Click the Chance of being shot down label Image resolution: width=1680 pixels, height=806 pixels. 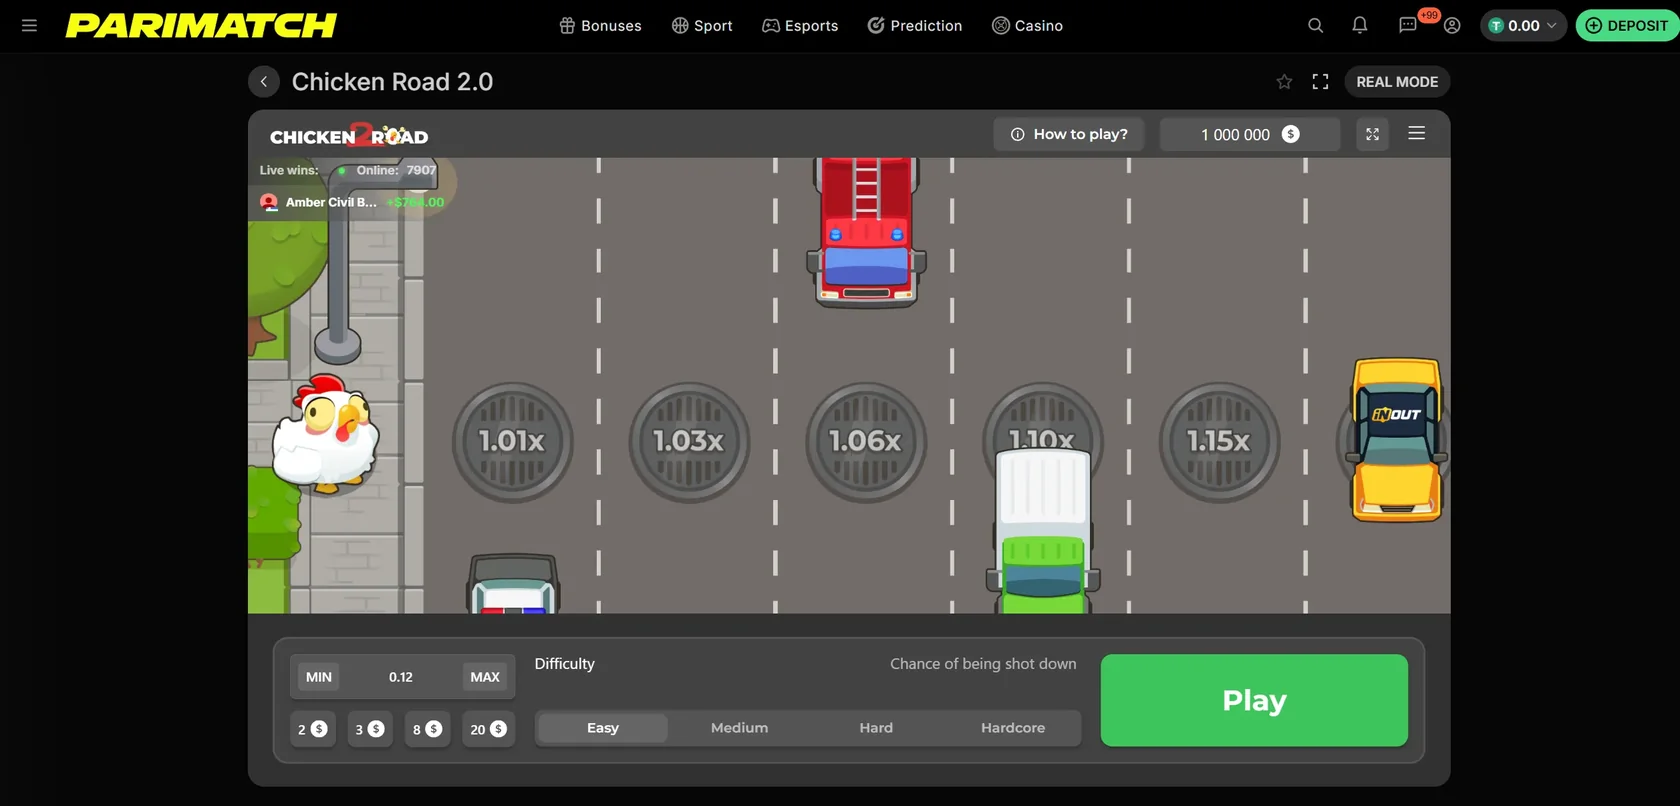click(x=983, y=664)
